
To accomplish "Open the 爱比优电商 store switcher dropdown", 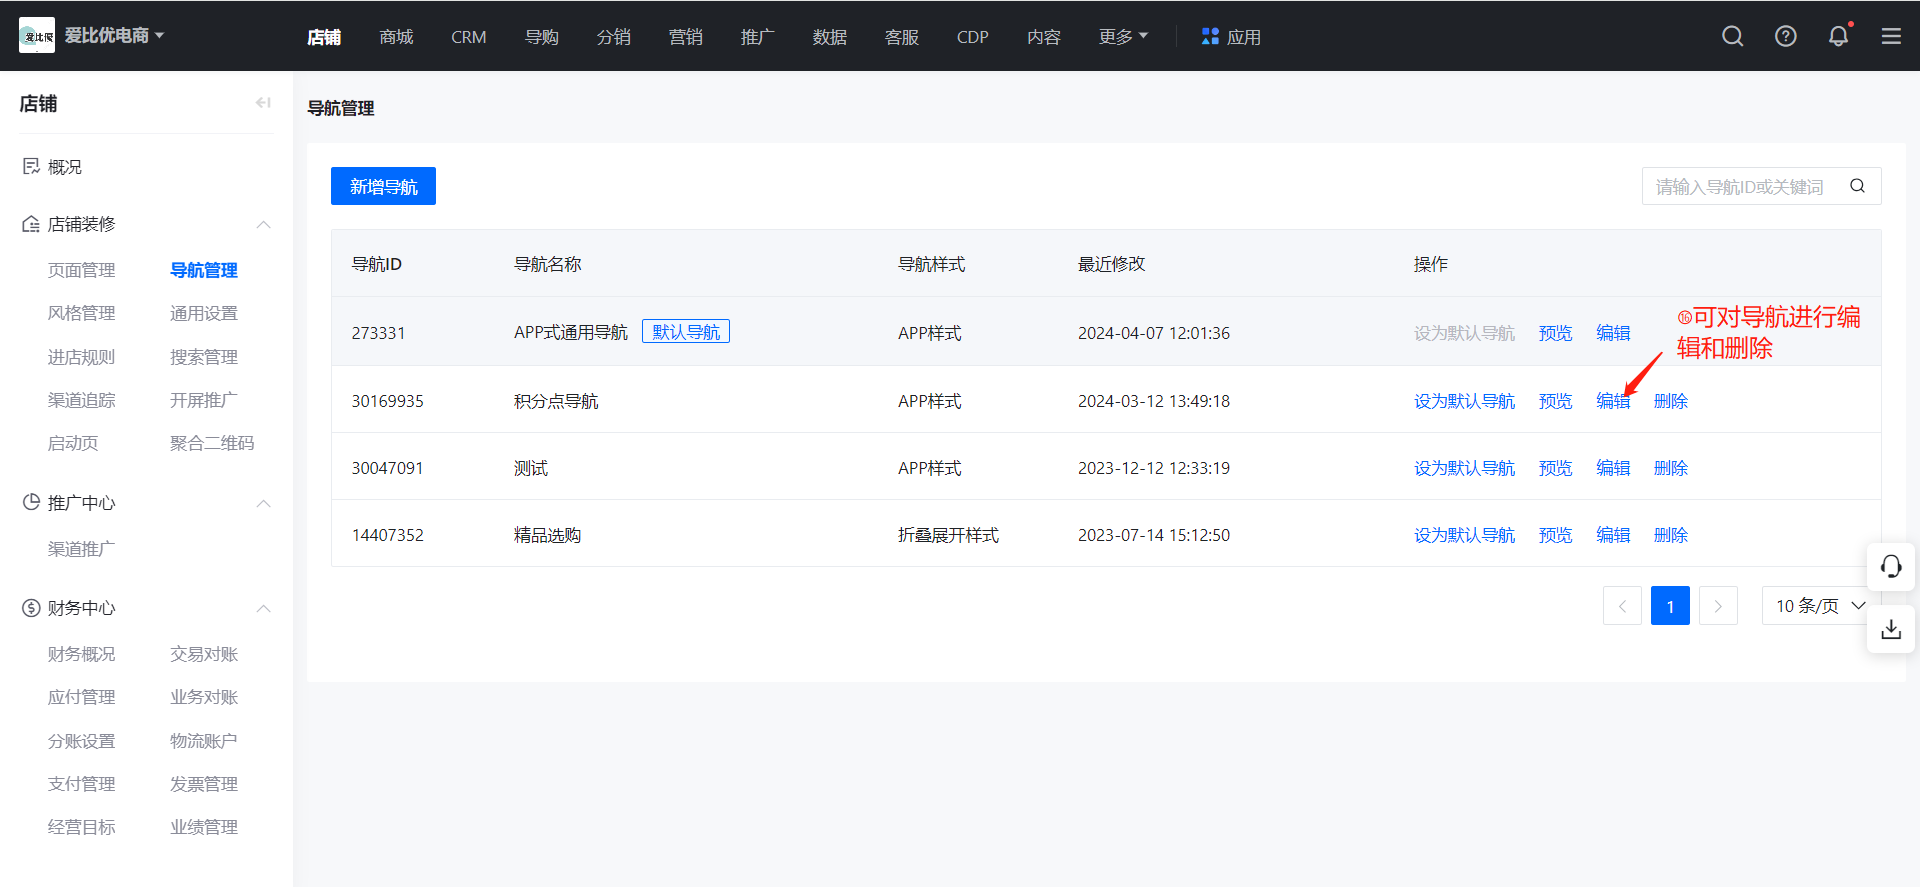I will (x=114, y=36).
